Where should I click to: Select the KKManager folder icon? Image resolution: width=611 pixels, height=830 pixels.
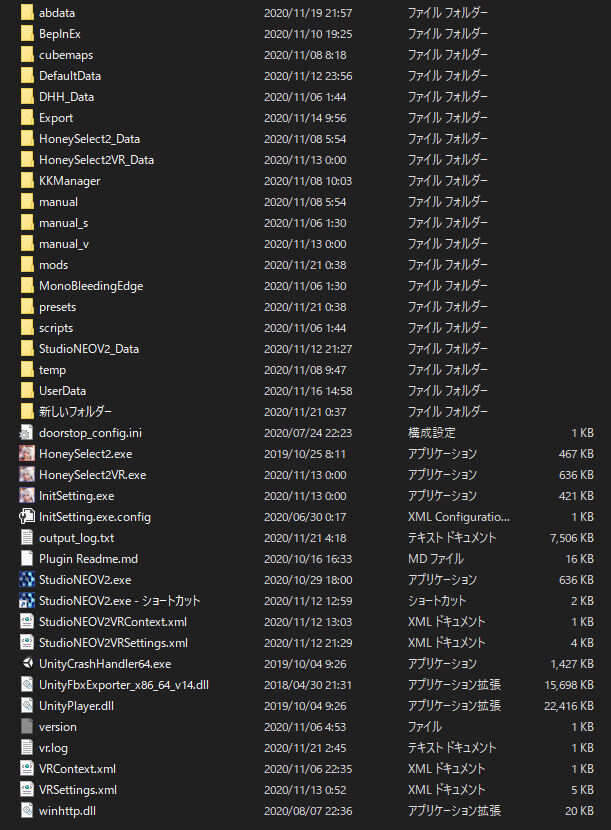click(x=27, y=181)
